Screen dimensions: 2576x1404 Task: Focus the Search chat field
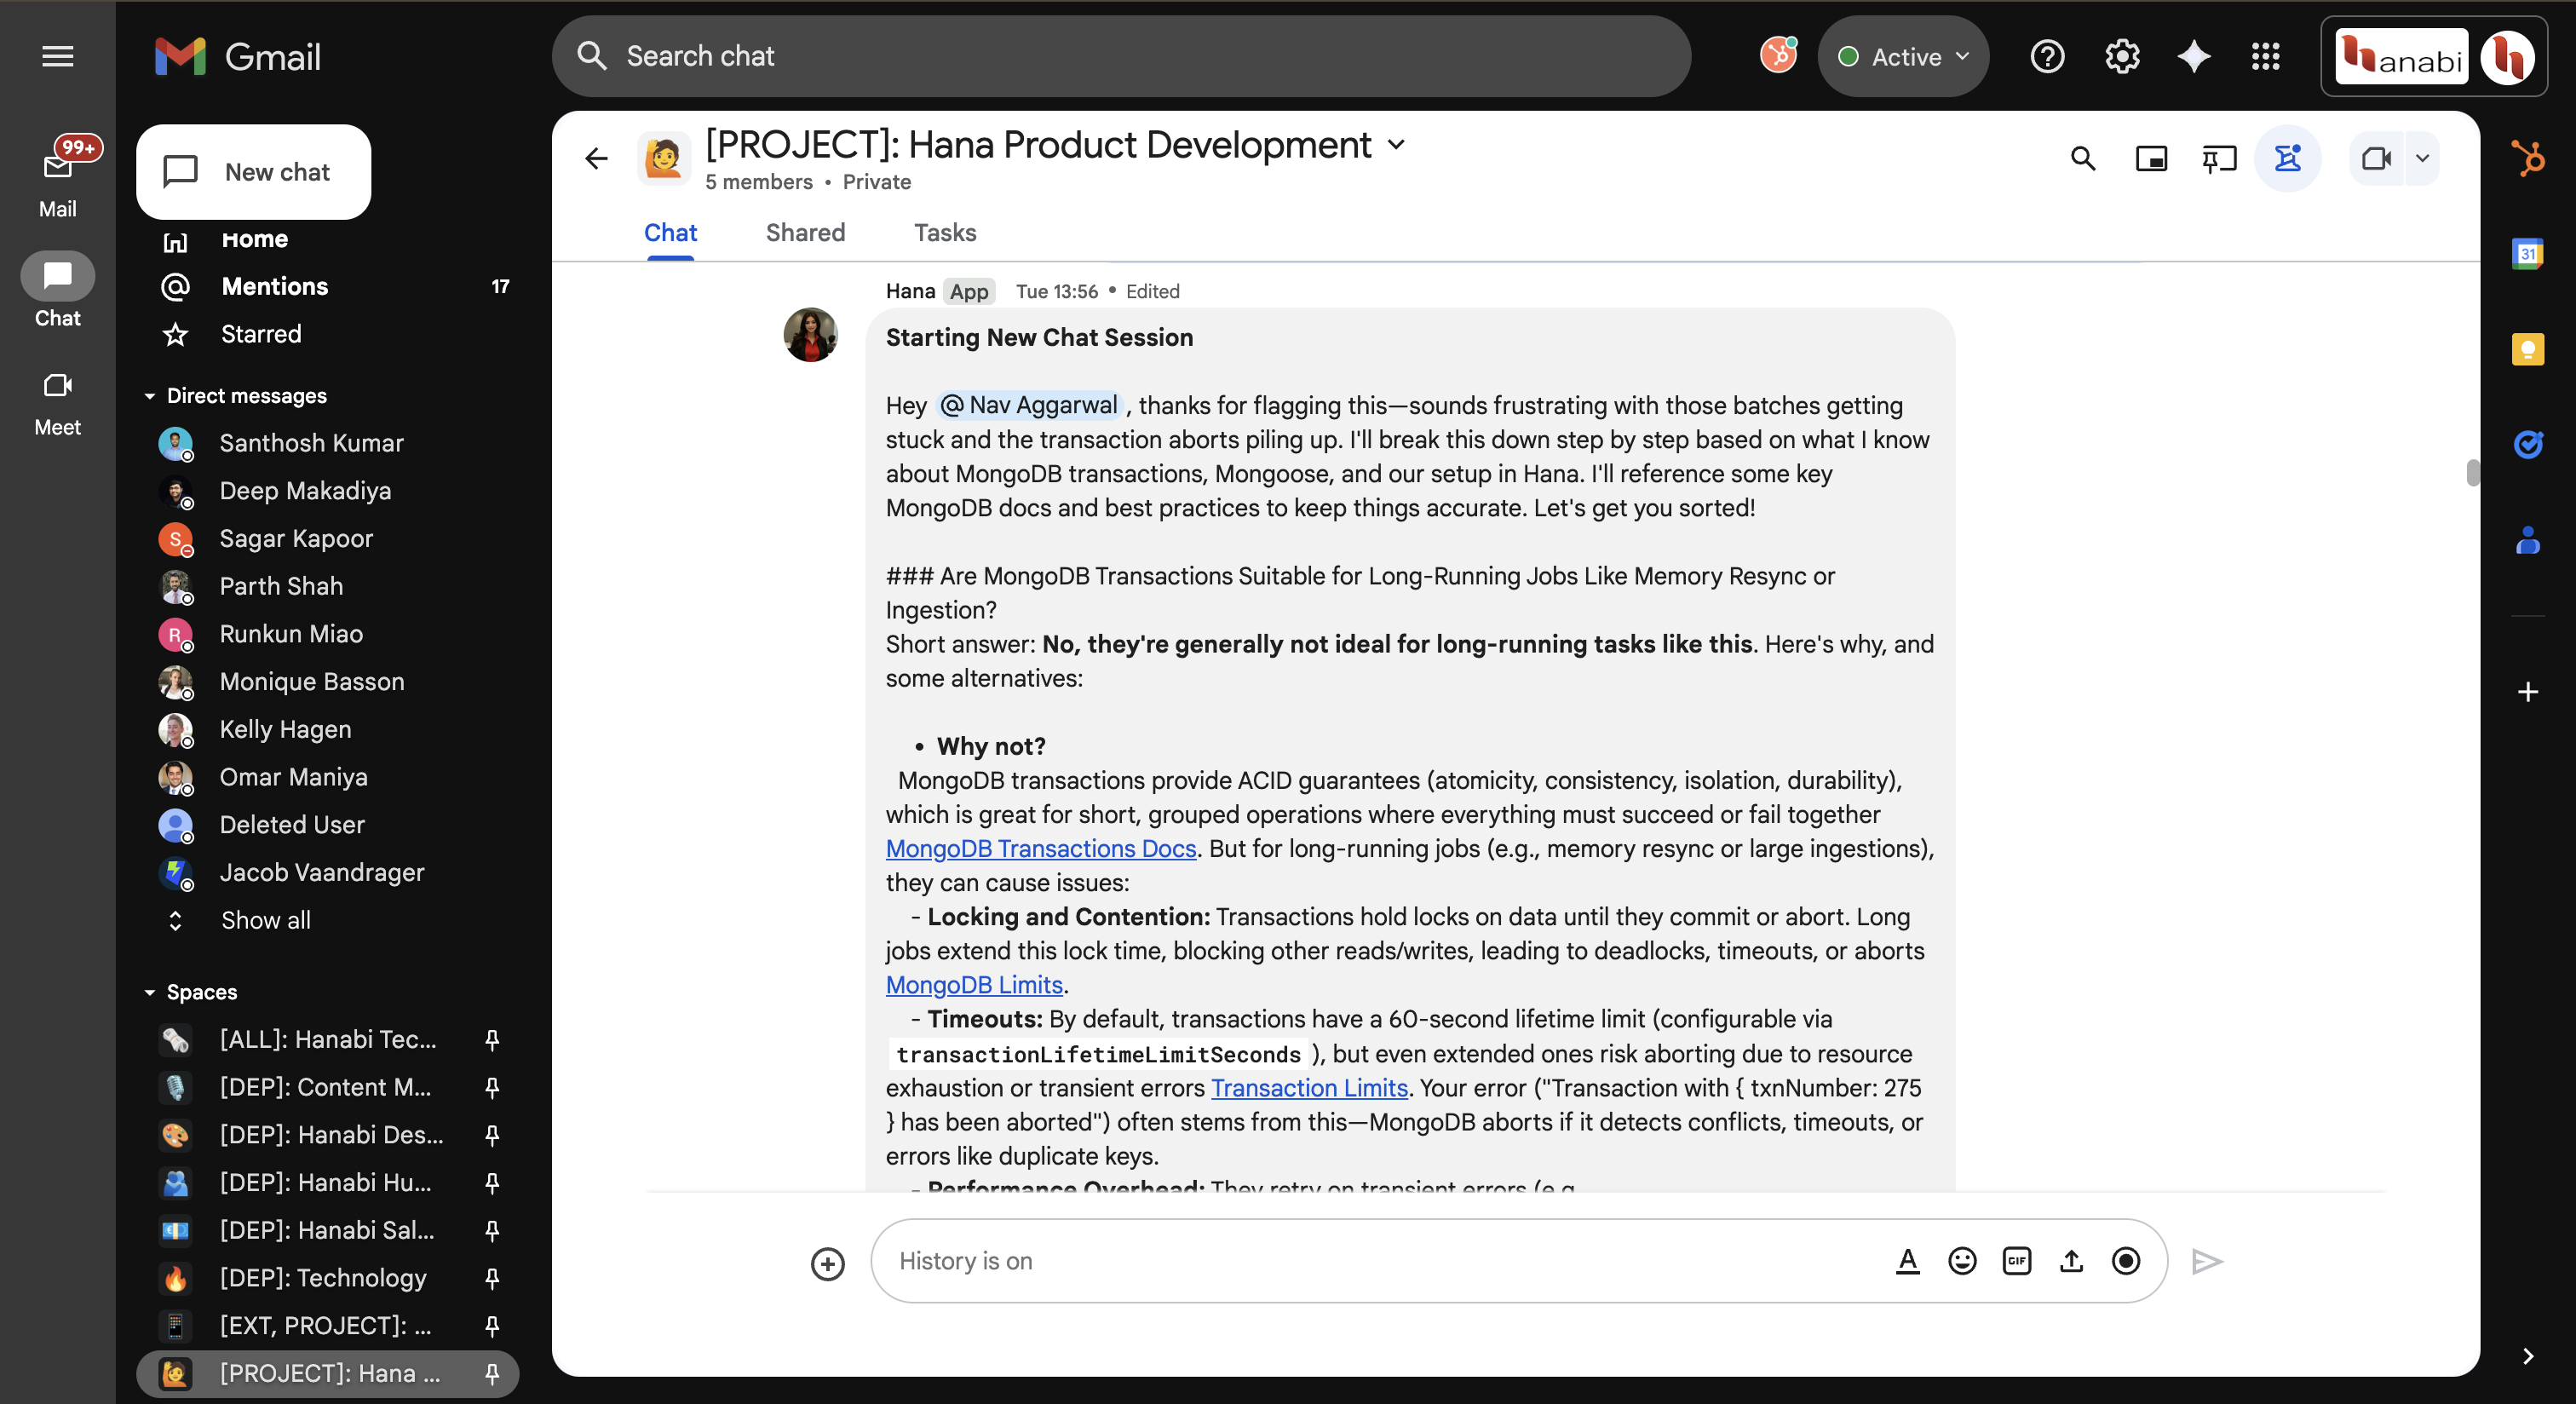click(x=1121, y=56)
